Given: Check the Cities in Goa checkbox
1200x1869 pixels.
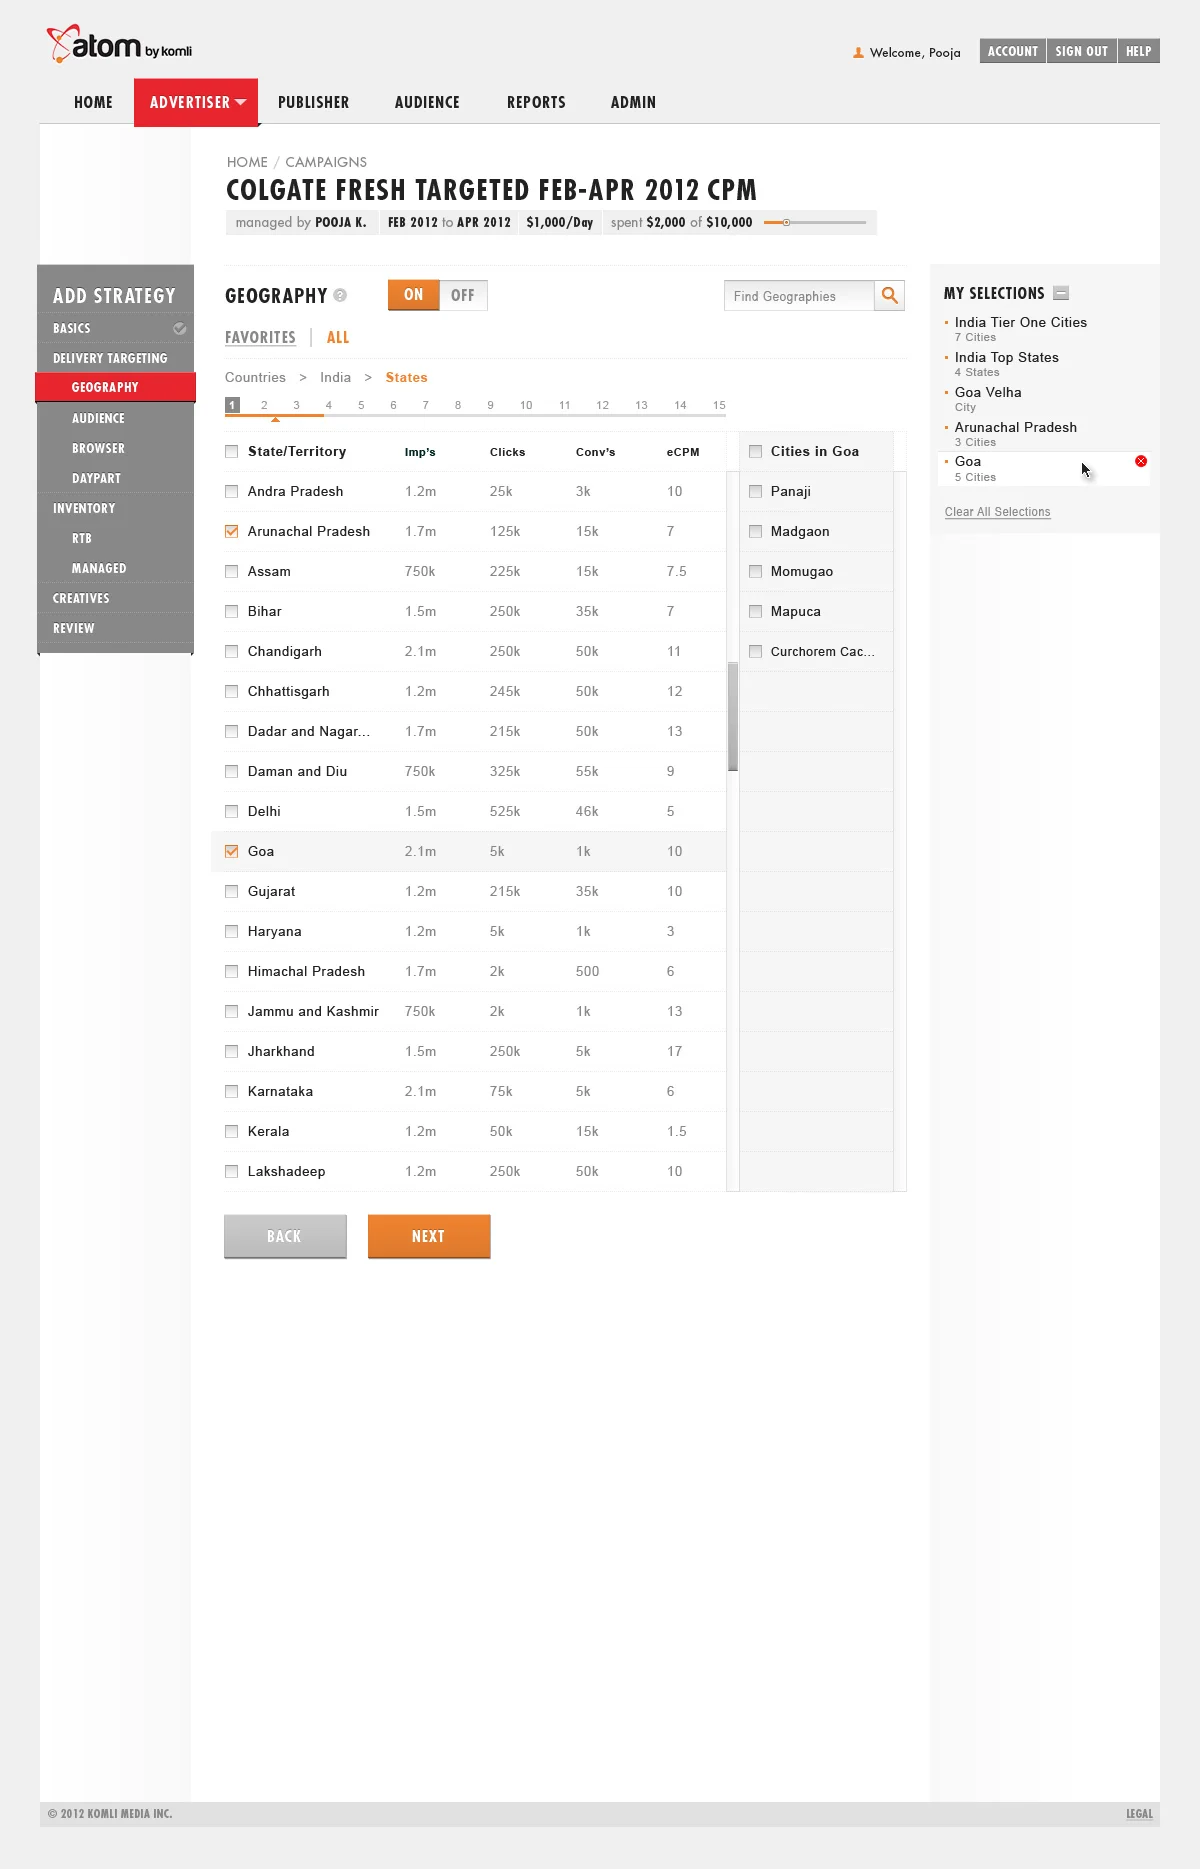Looking at the screenshot, I should pyautogui.click(x=756, y=452).
